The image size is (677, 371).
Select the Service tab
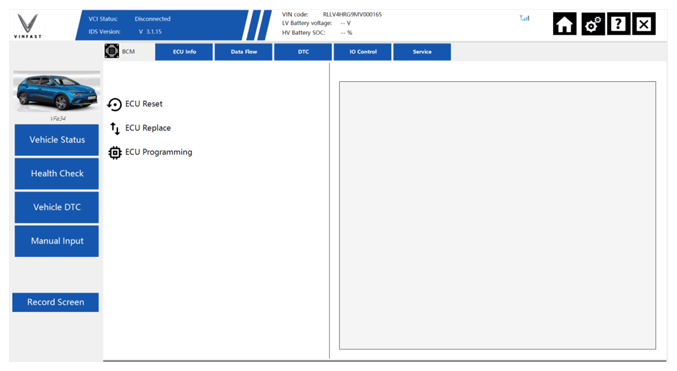[422, 52]
